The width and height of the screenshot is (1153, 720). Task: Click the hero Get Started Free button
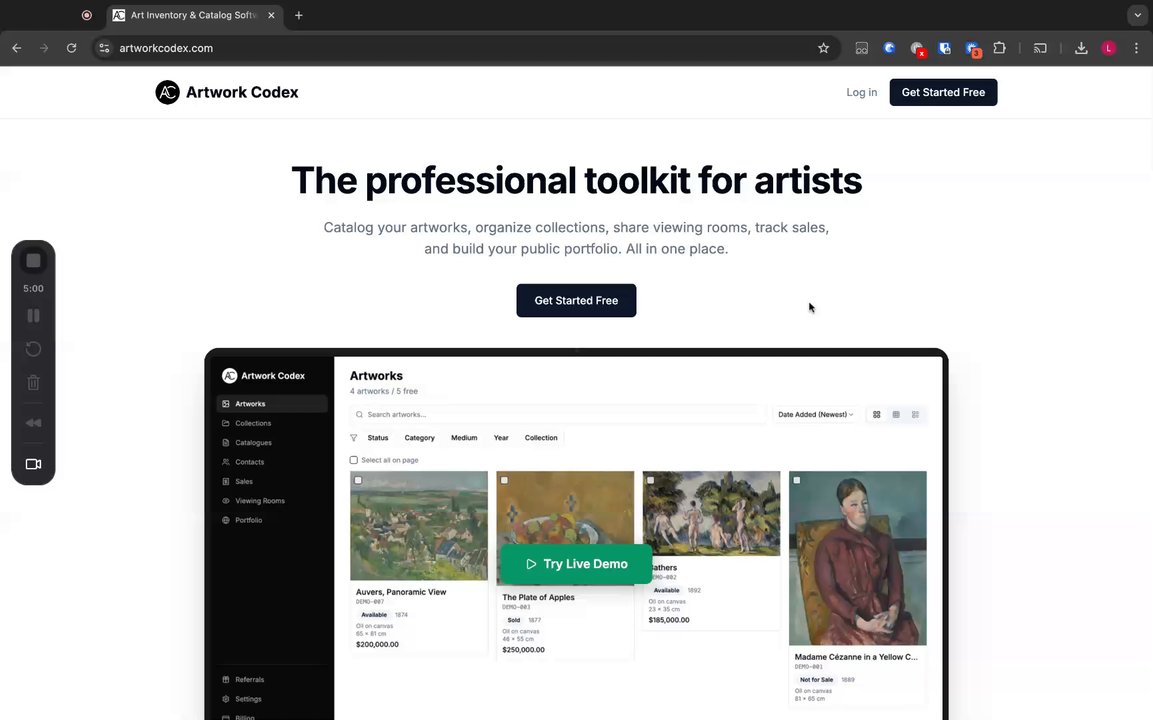[x=576, y=300]
